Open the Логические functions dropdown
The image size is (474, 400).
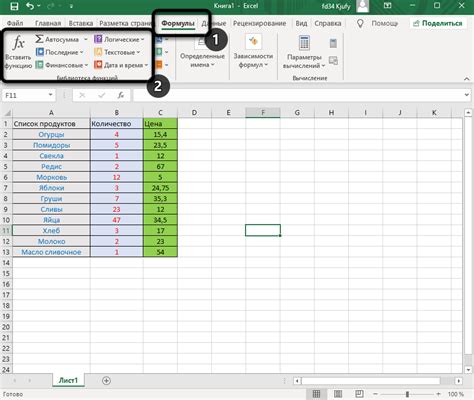(119, 39)
